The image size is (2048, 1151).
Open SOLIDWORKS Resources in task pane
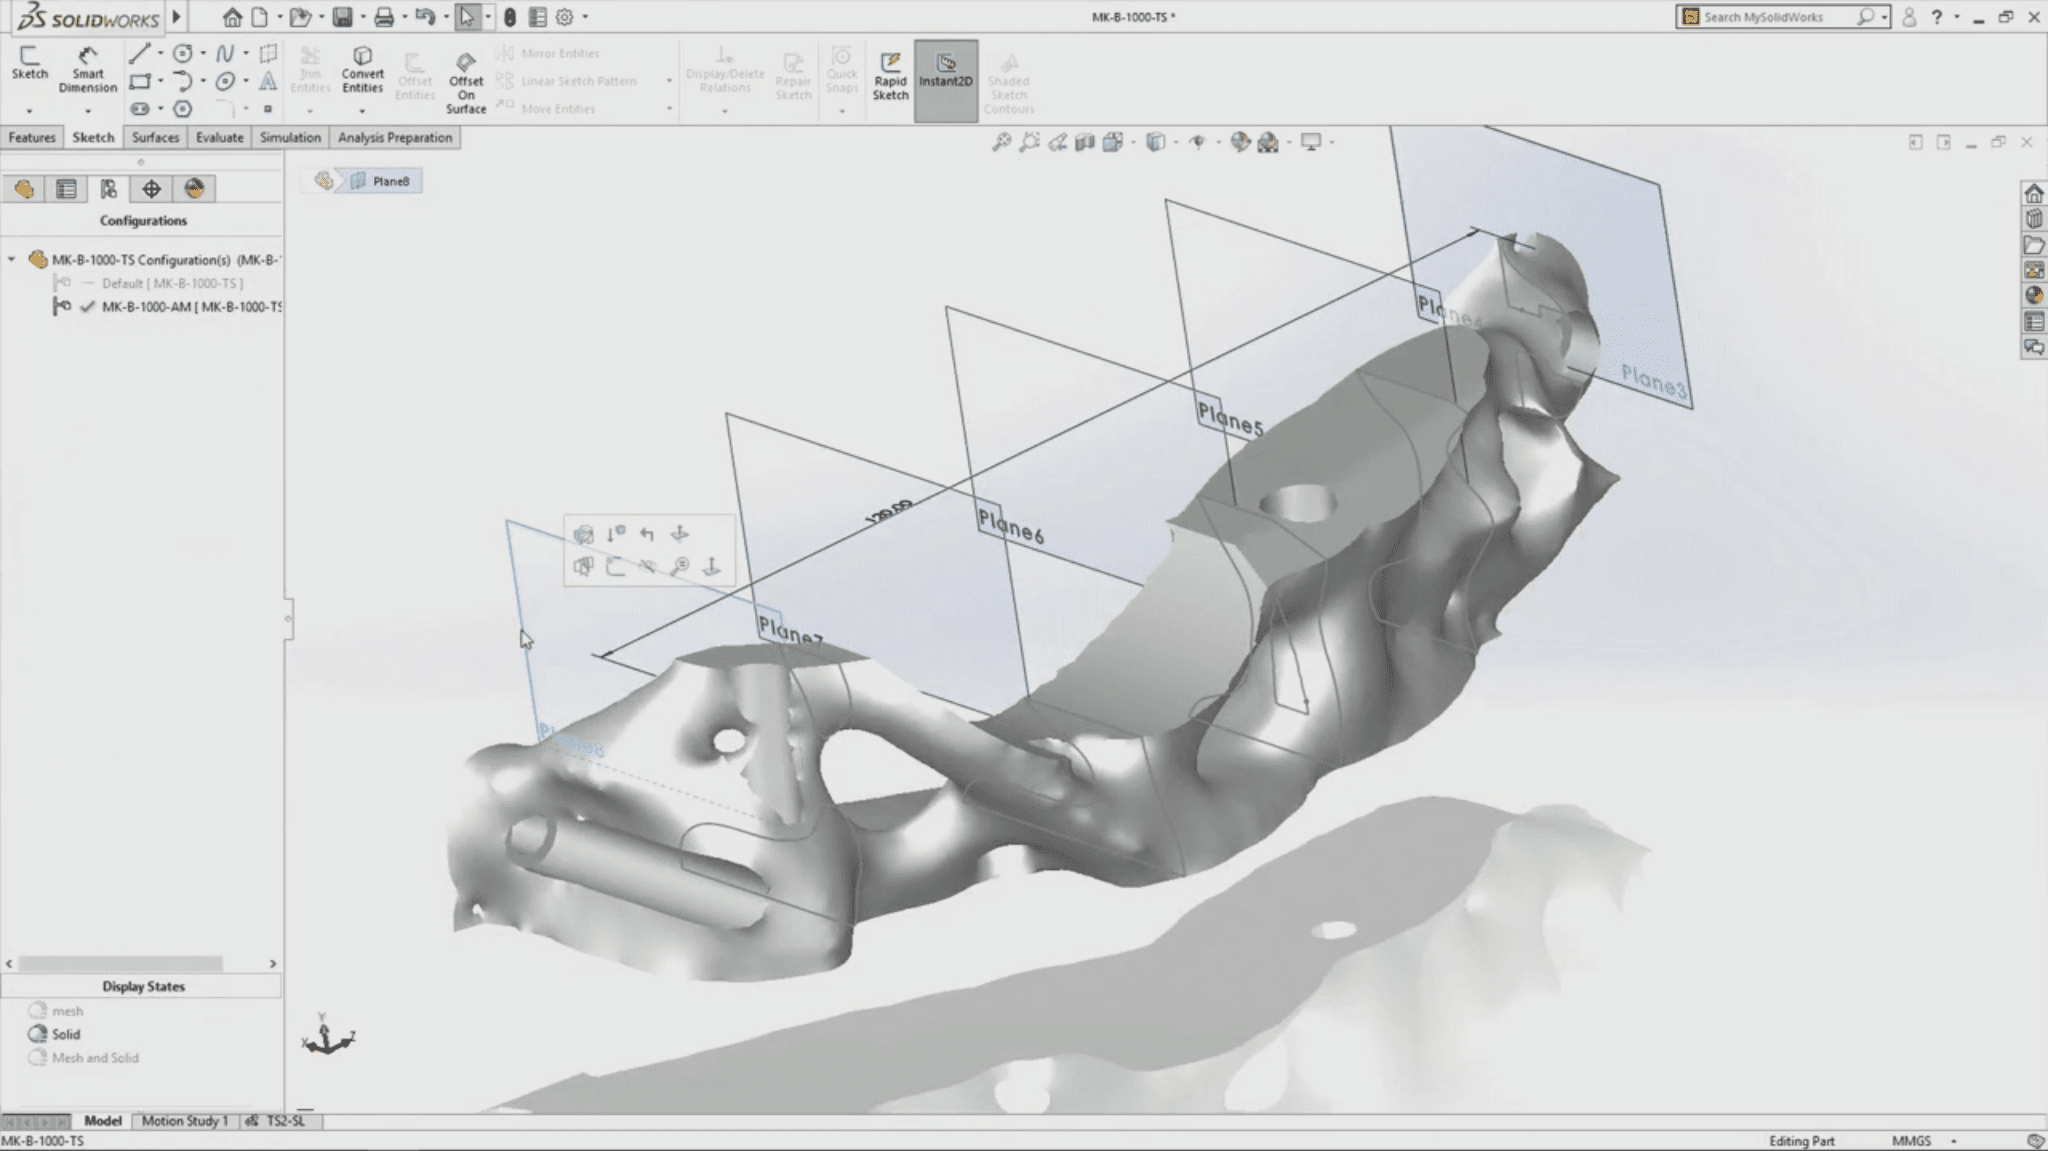click(x=2033, y=192)
